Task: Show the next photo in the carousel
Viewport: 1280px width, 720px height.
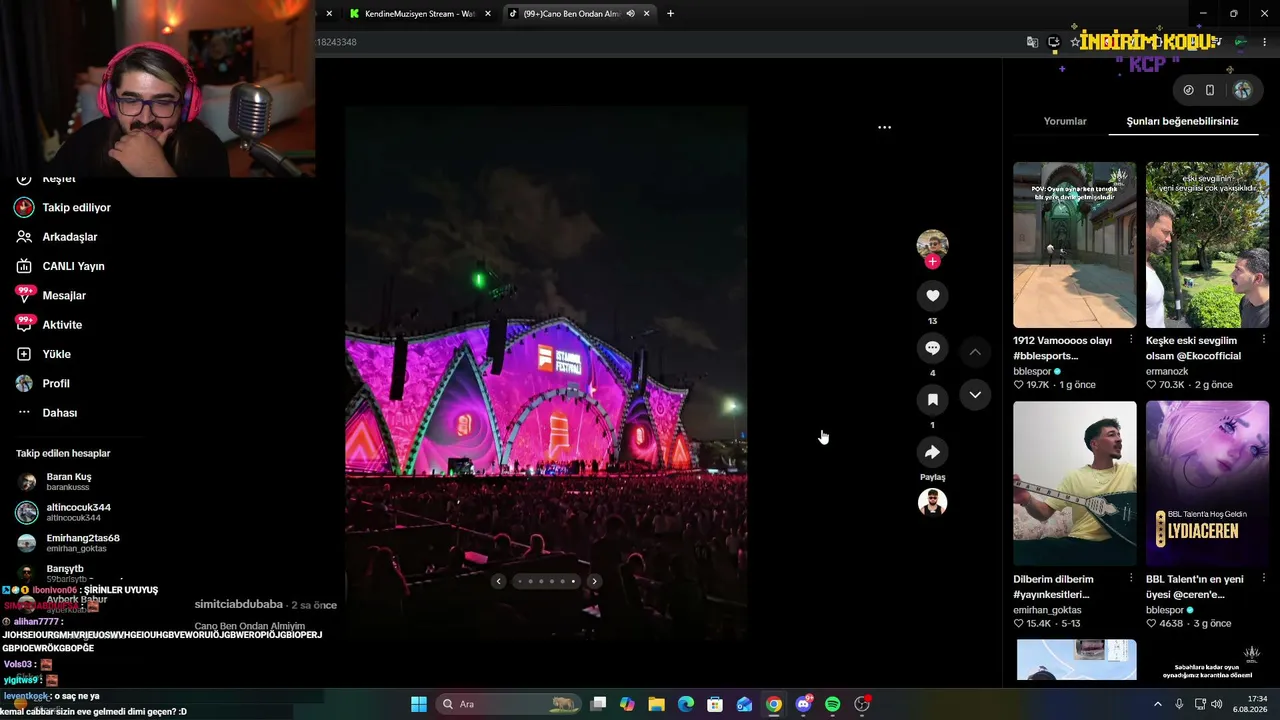Action: (x=594, y=581)
